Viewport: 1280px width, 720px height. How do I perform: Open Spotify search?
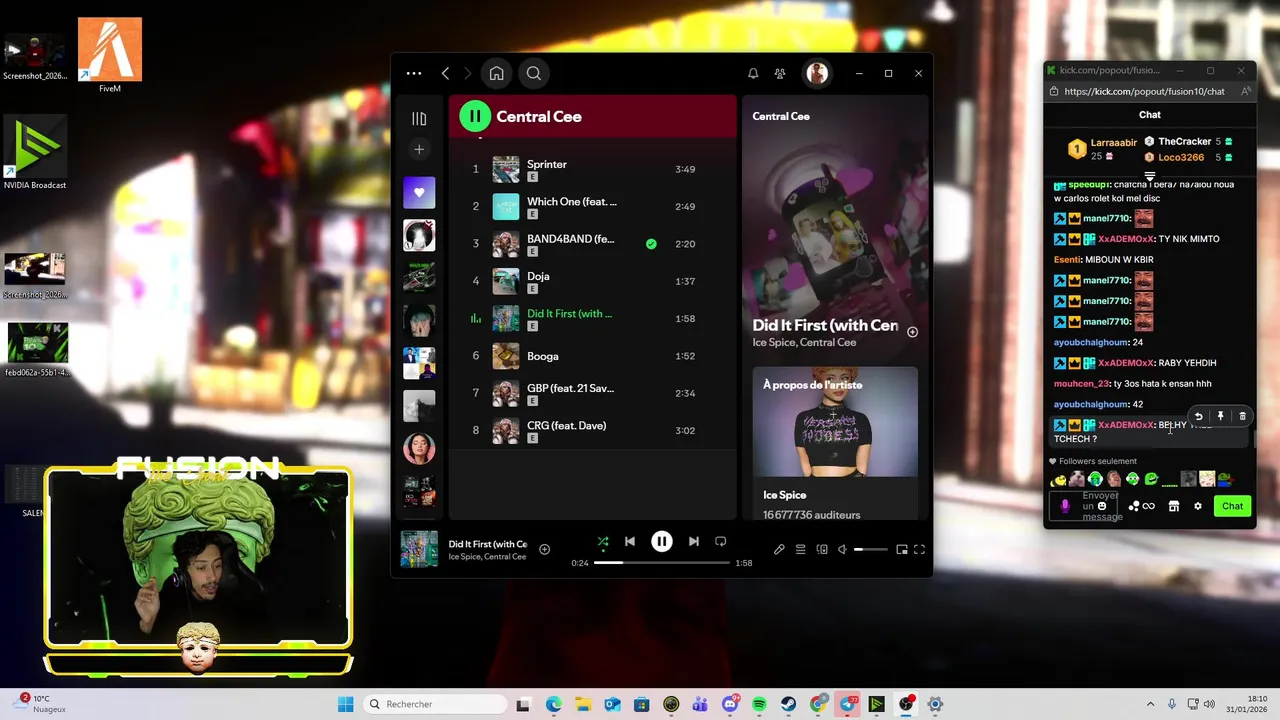click(534, 73)
